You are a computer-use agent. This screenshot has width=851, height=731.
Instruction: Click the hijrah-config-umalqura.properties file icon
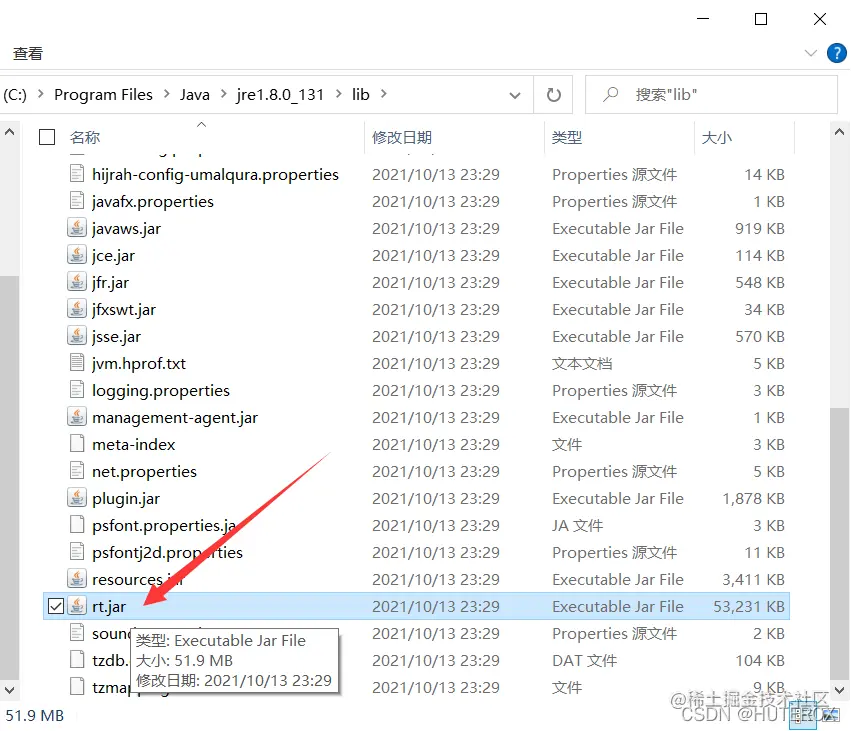77,174
